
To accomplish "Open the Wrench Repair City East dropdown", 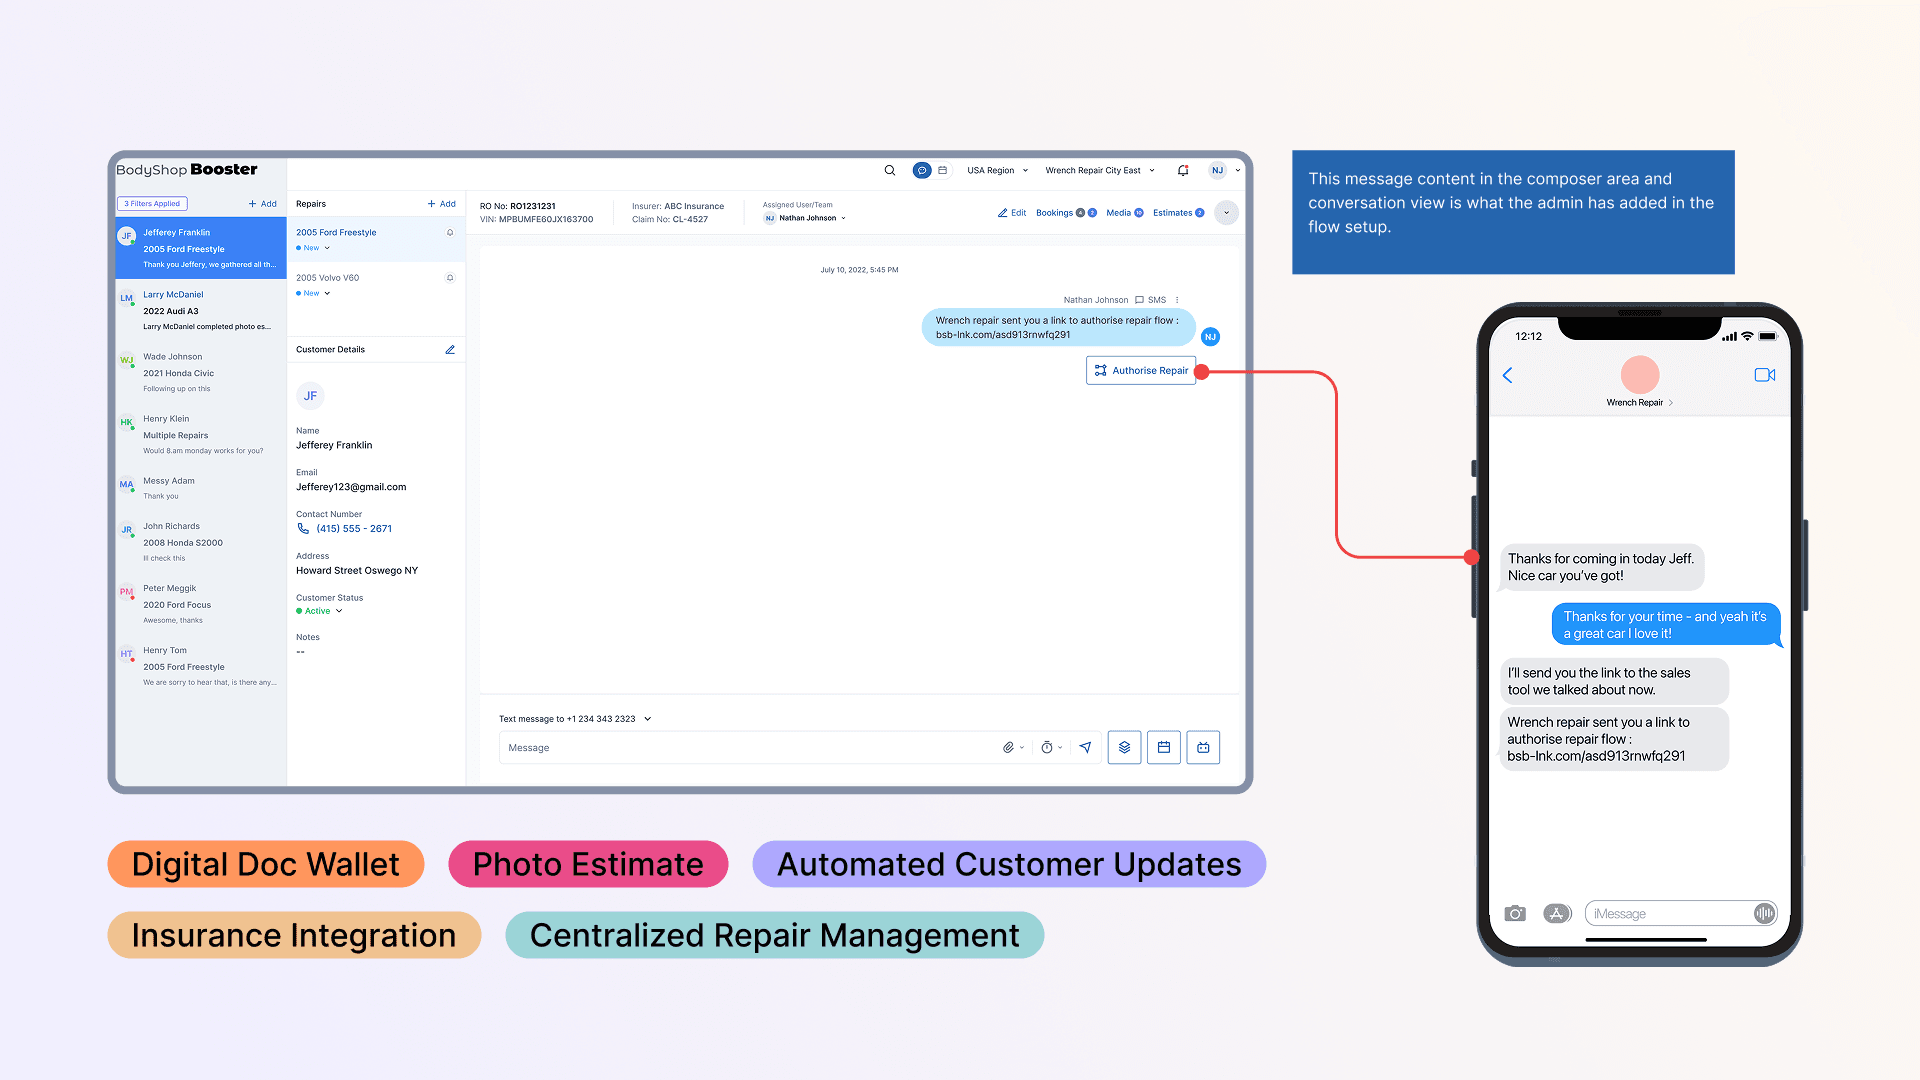I will click(x=1100, y=171).
